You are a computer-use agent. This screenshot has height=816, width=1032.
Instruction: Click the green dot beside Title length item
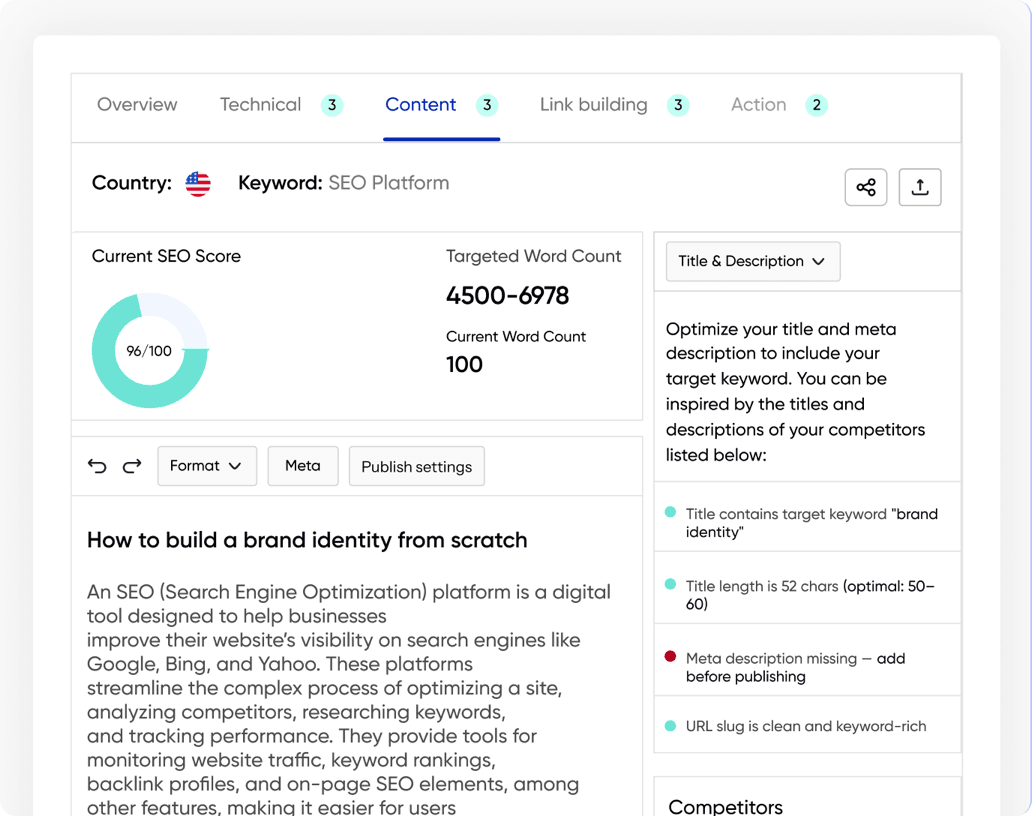tap(671, 584)
